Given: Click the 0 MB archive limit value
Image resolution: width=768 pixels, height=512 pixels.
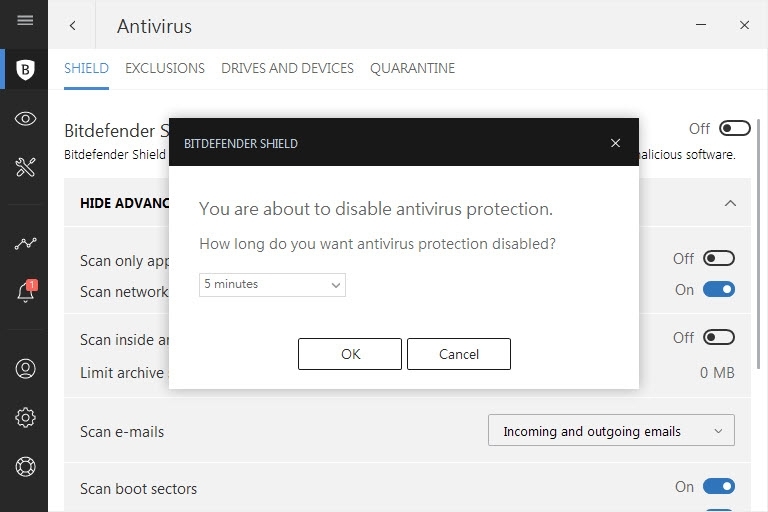Looking at the screenshot, I should [717, 373].
